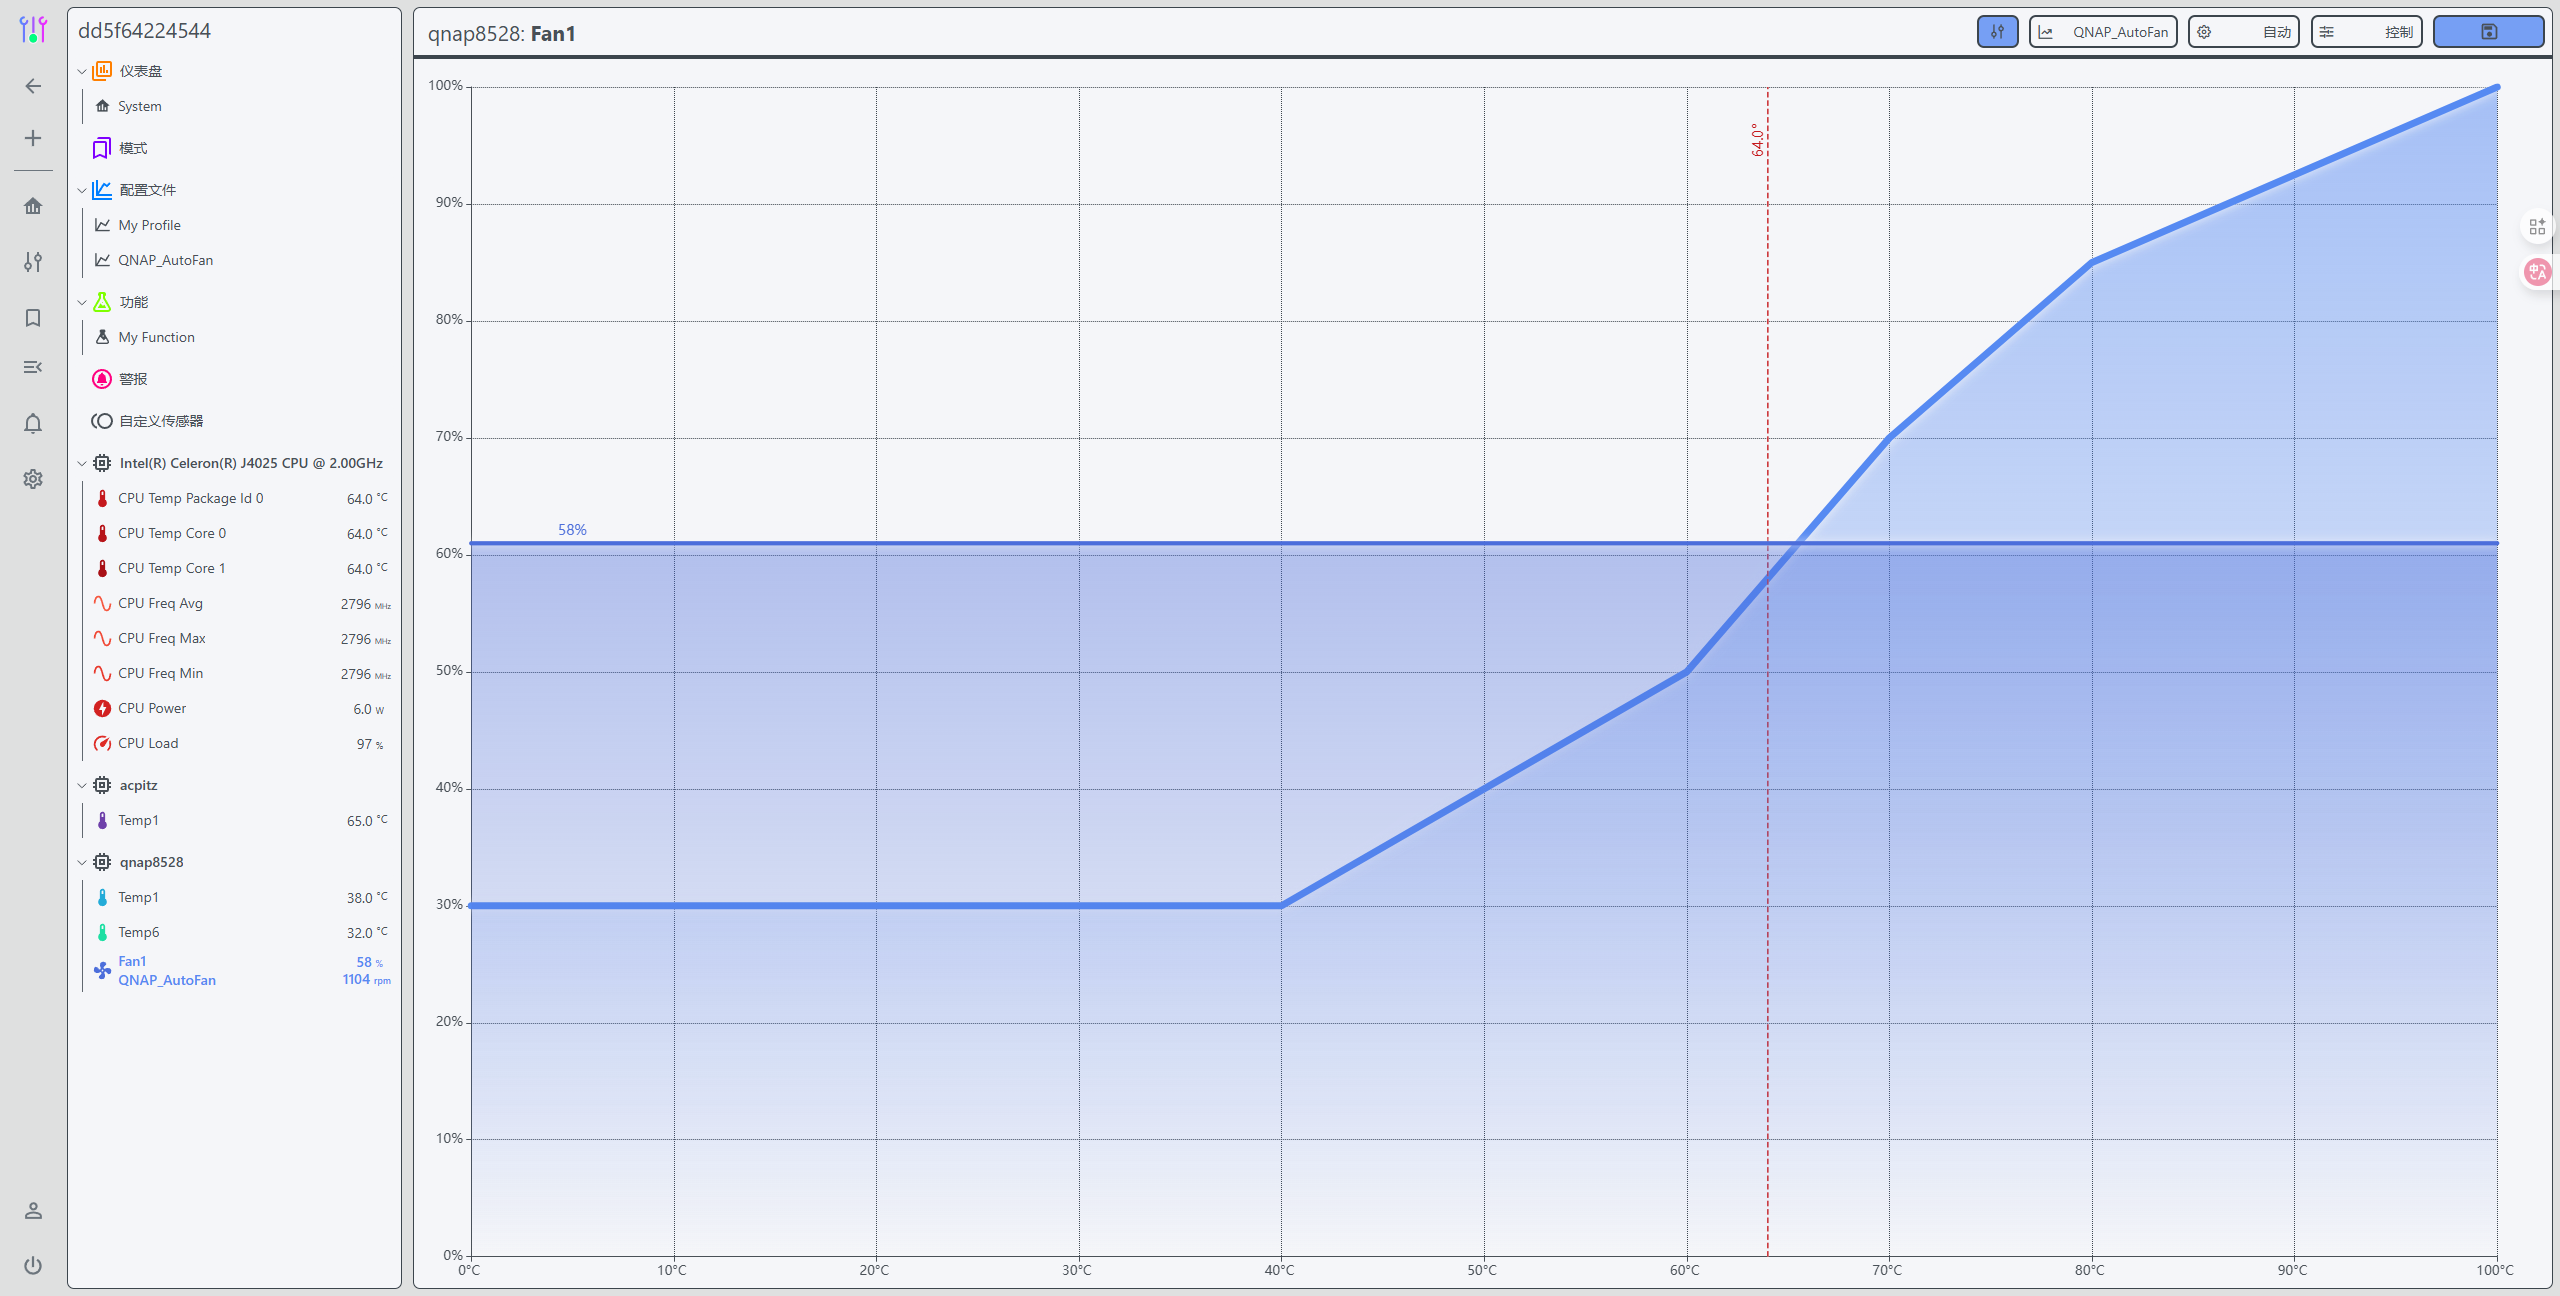2560x1296 pixels.
Task: Open settings gear in left sidebar
Action: (33, 479)
